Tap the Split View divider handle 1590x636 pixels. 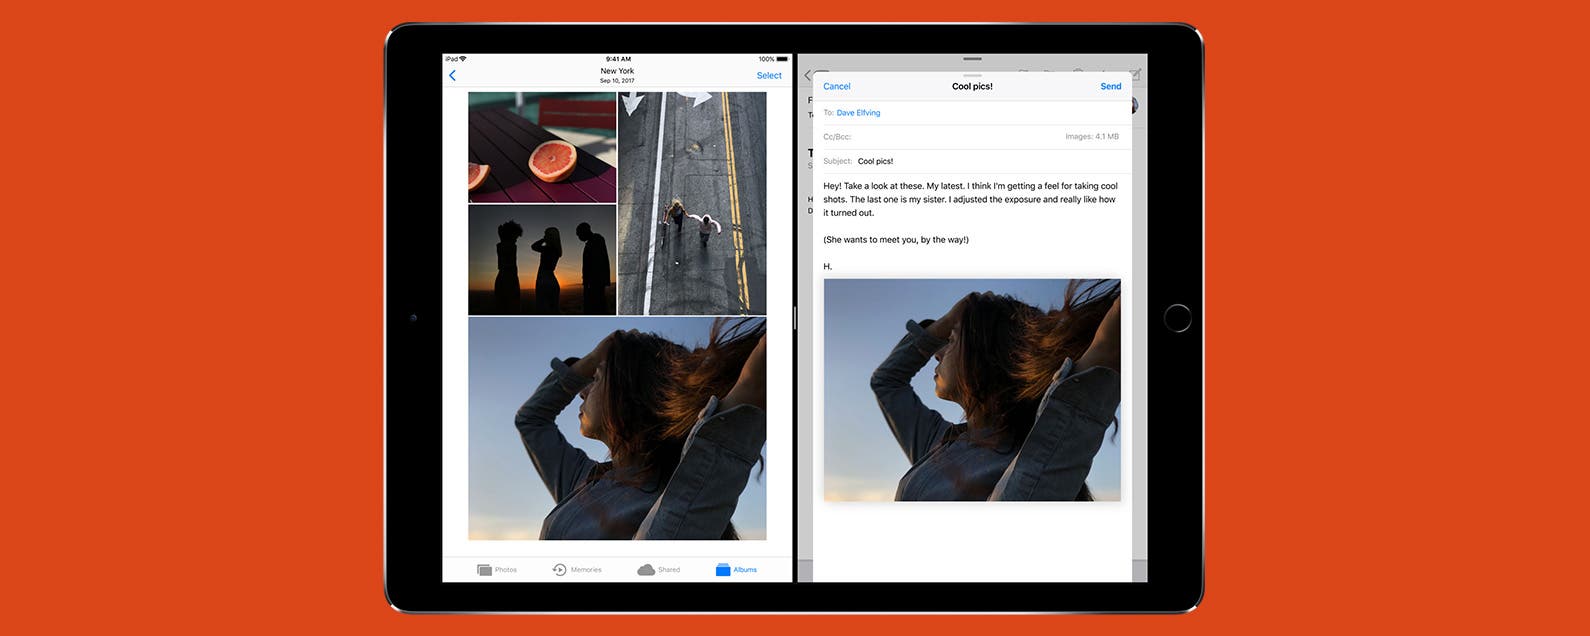[x=795, y=318]
